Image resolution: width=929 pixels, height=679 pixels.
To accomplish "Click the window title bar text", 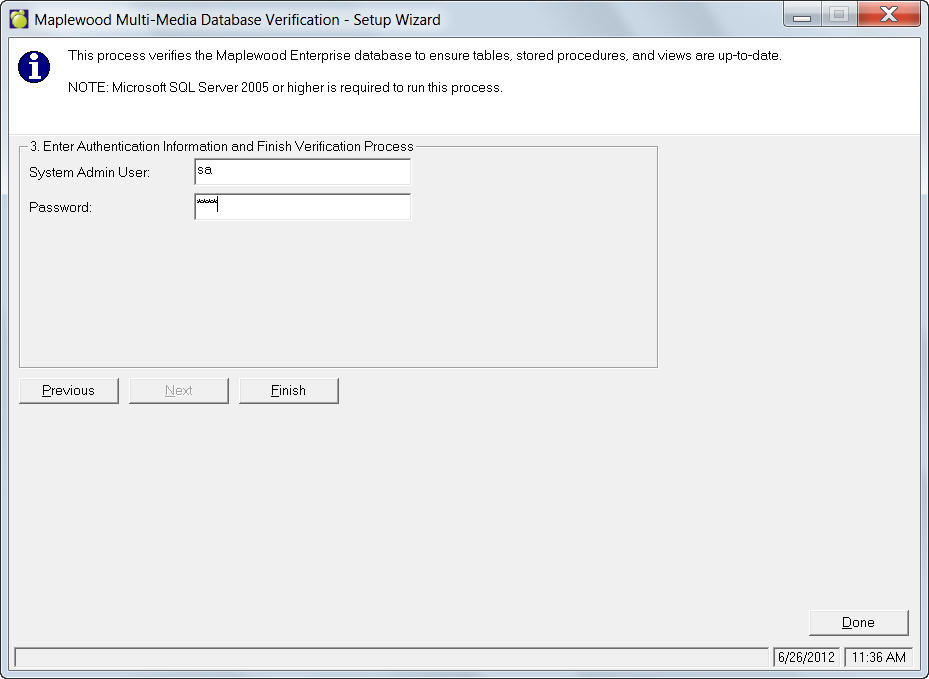I will [237, 20].
